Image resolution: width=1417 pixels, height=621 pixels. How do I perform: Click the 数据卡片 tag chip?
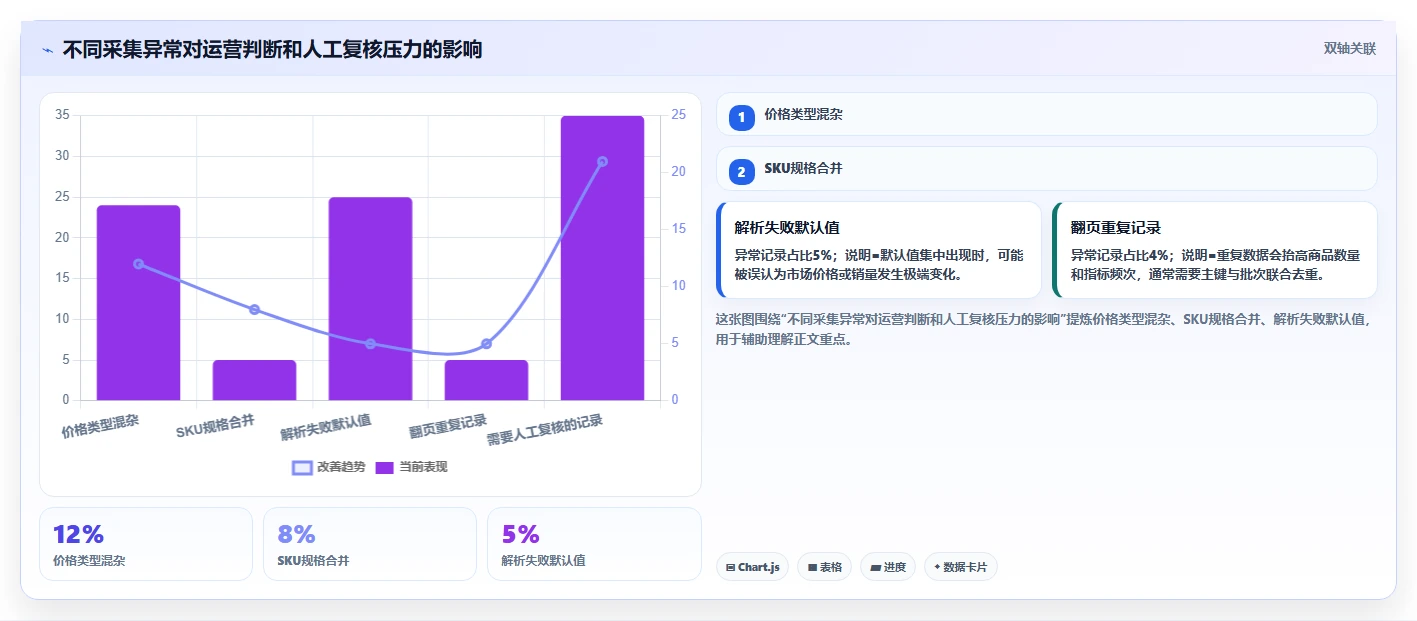tap(961, 567)
